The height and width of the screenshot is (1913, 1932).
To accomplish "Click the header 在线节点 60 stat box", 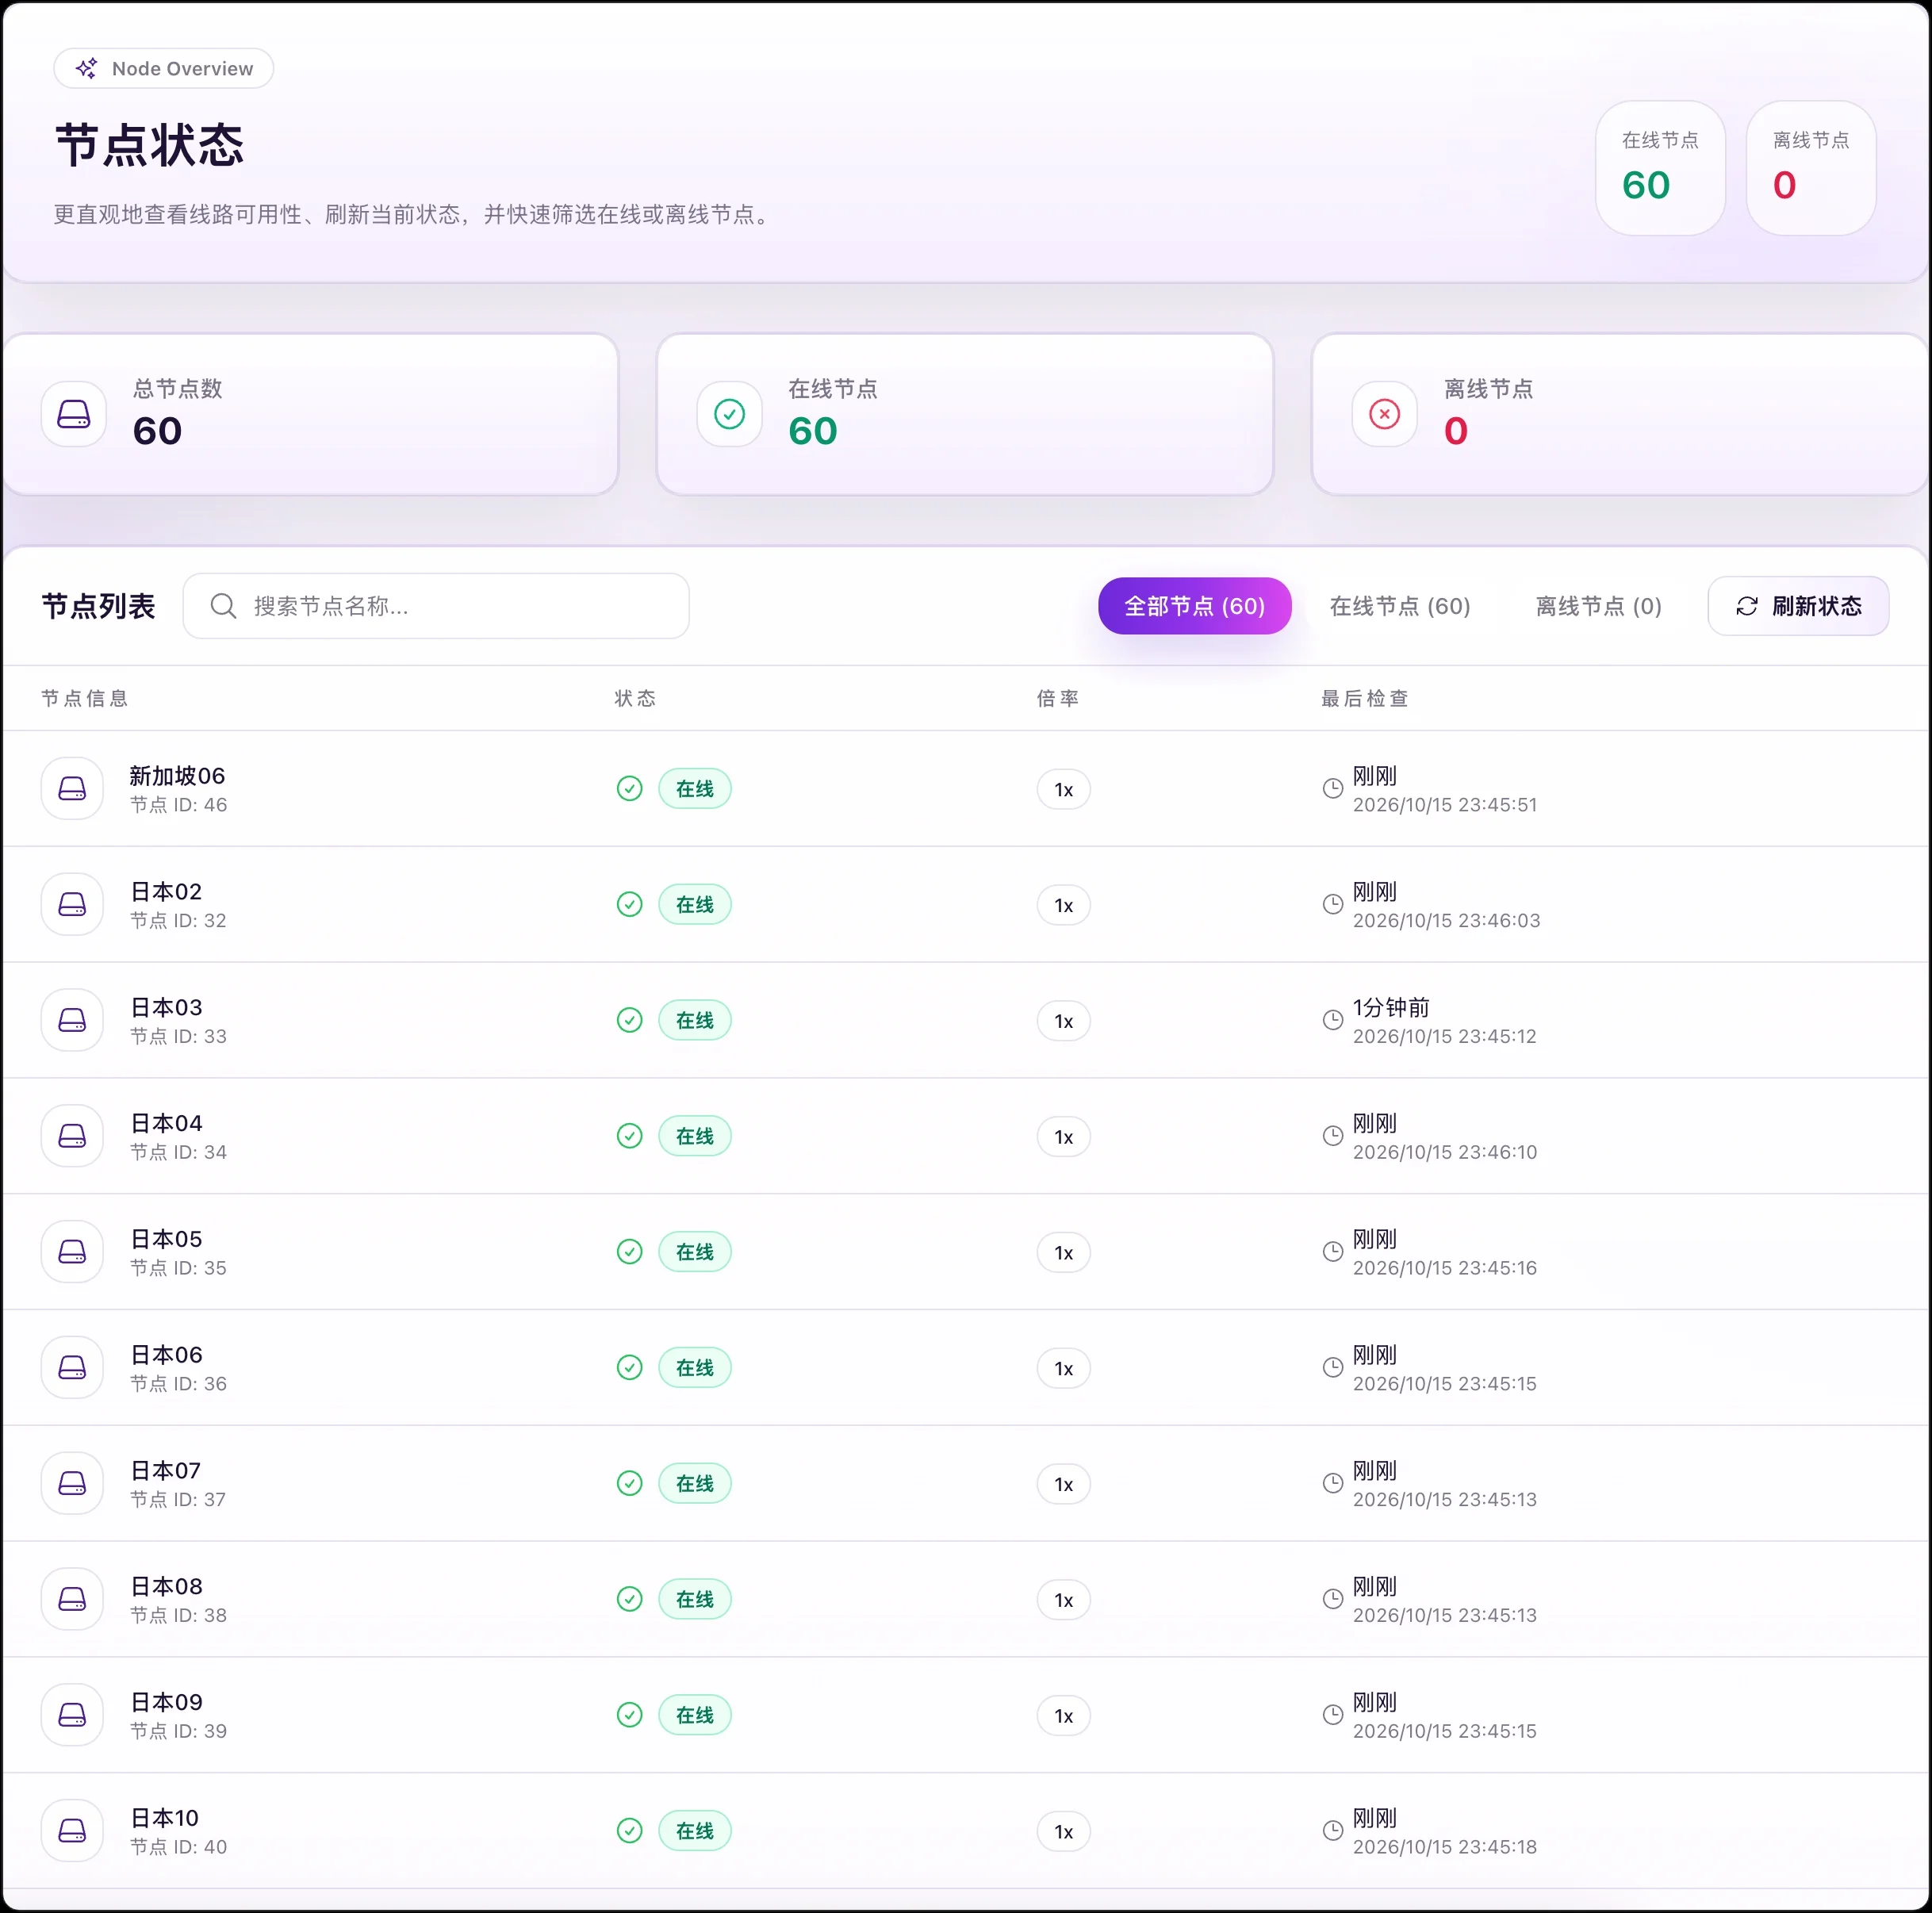I will tap(1661, 168).
